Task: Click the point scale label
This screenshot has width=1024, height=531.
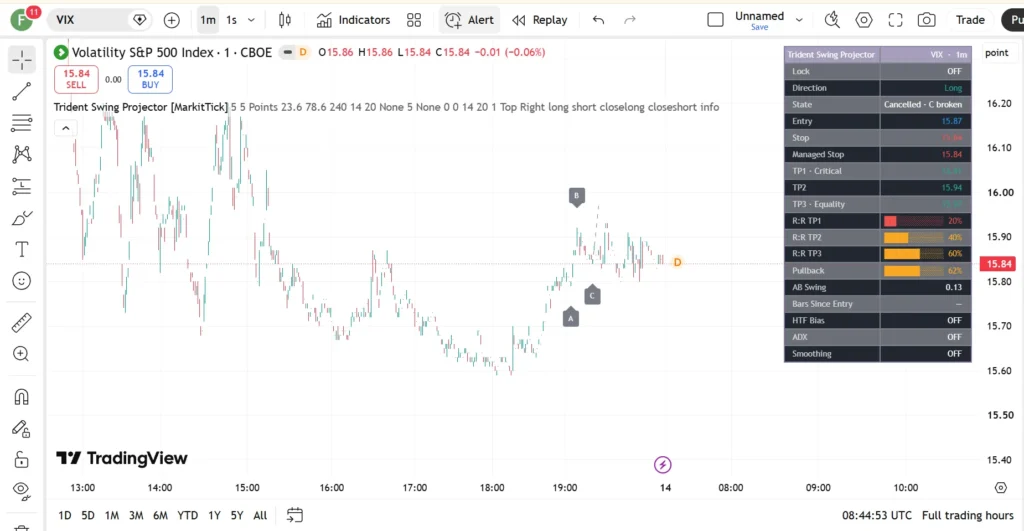Action: pos(997,53)
